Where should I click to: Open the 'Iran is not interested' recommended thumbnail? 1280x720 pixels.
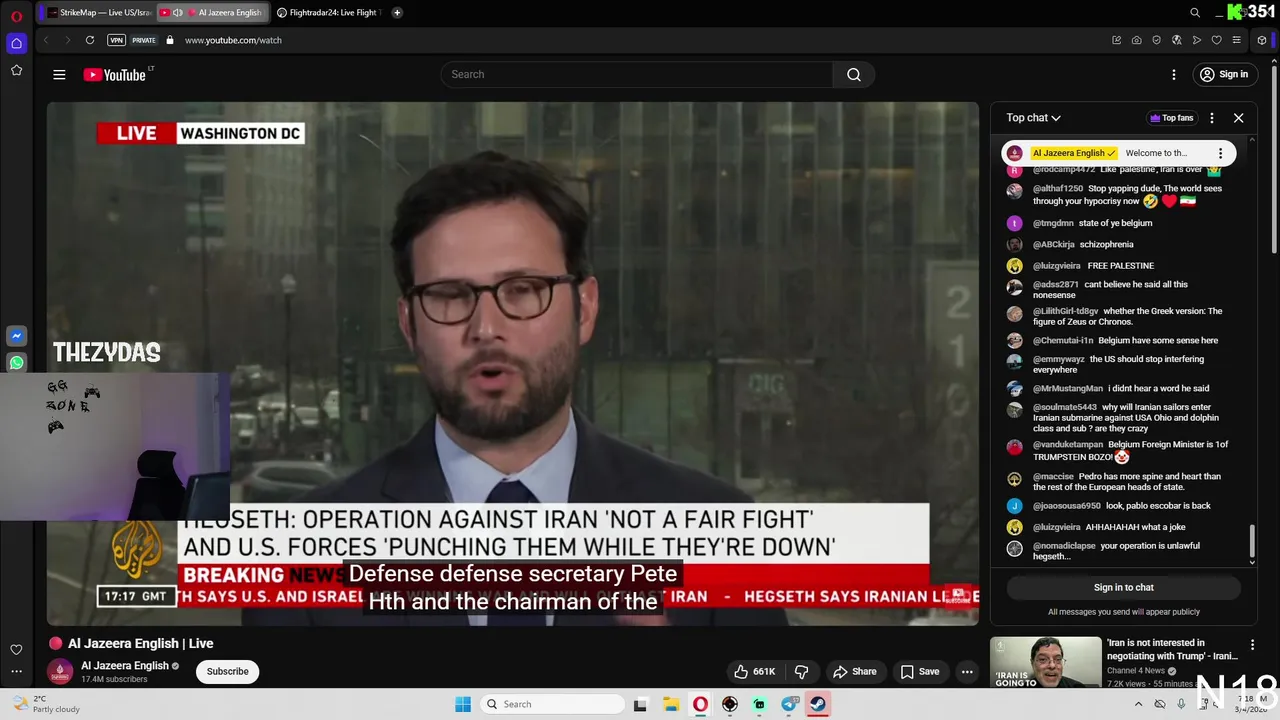[1046, 662]
